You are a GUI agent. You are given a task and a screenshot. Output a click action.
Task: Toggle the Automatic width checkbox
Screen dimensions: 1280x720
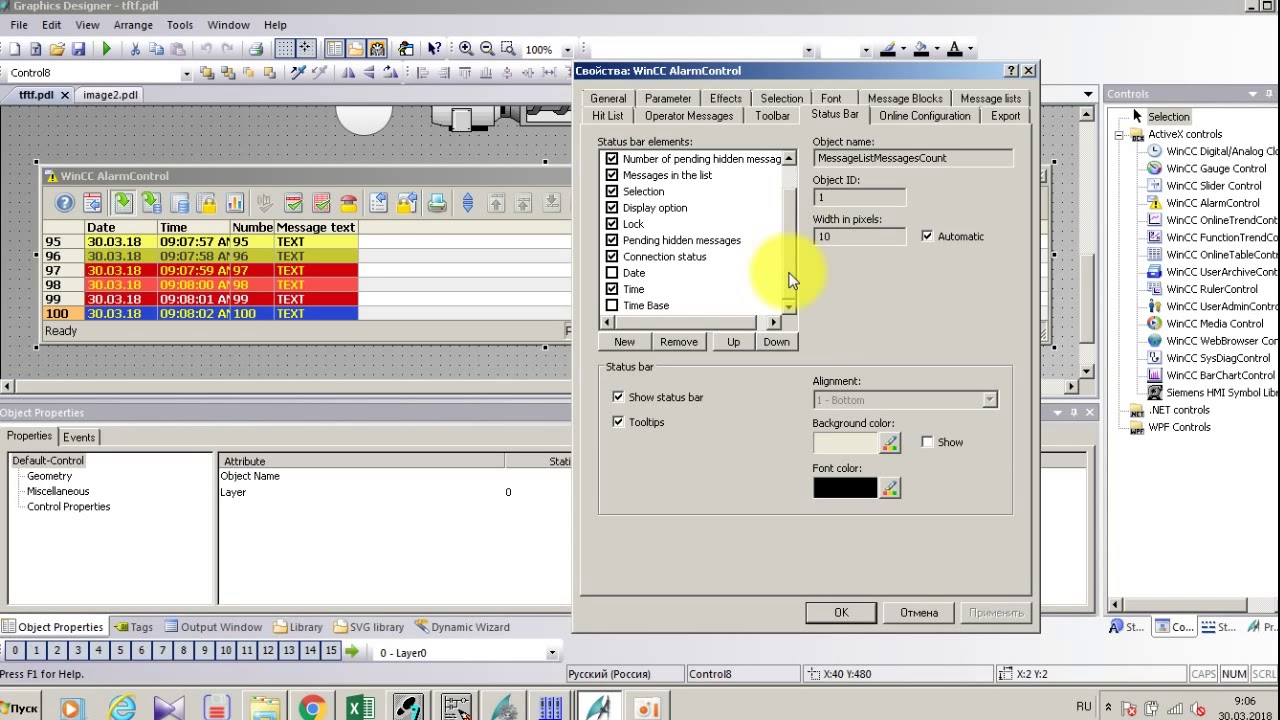click(x=927, y=236)
